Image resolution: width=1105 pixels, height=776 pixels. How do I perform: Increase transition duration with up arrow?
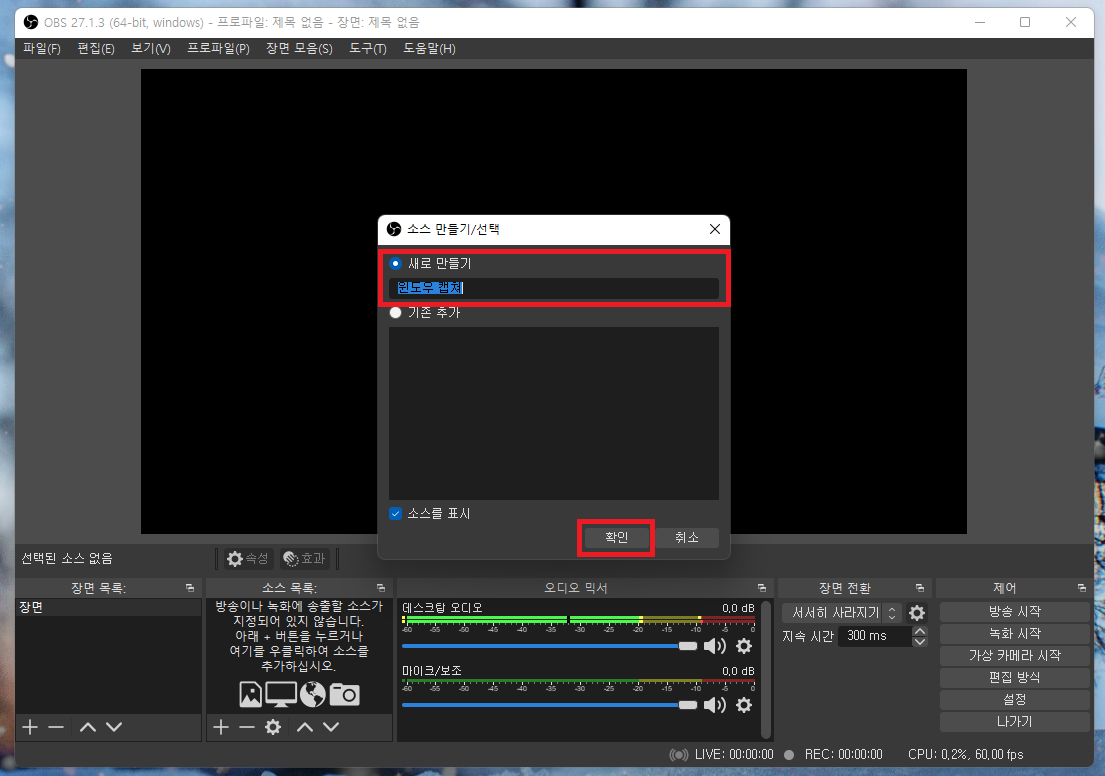click(920, 631)
